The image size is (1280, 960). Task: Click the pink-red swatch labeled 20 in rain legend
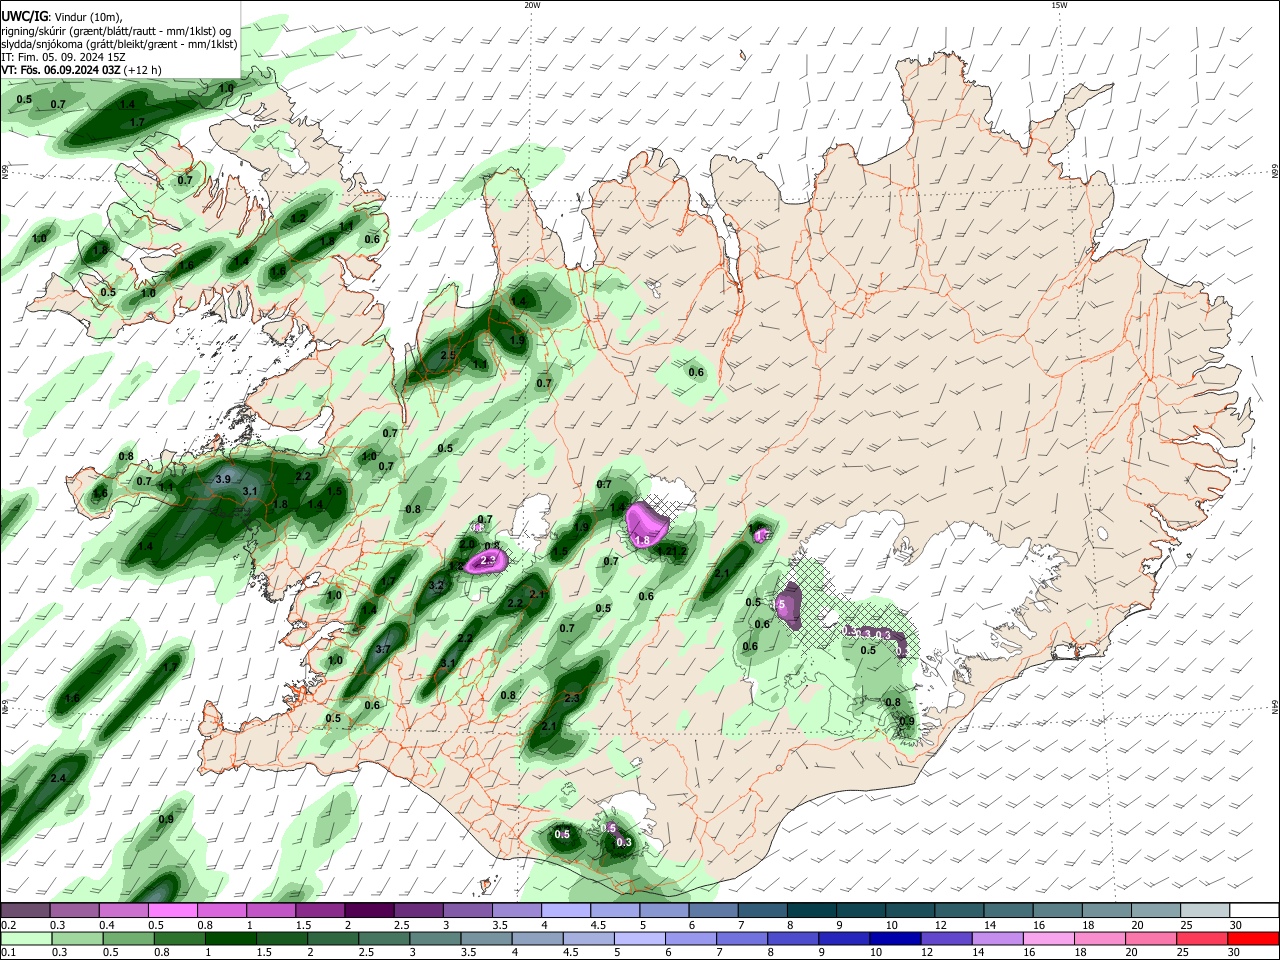click(1151, 938)
